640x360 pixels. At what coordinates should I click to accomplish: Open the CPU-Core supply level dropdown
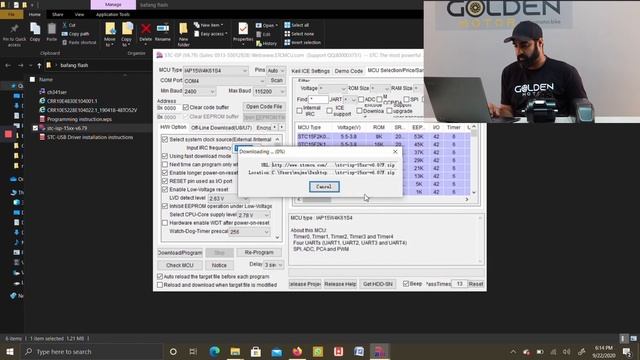[x=254, y=215]
